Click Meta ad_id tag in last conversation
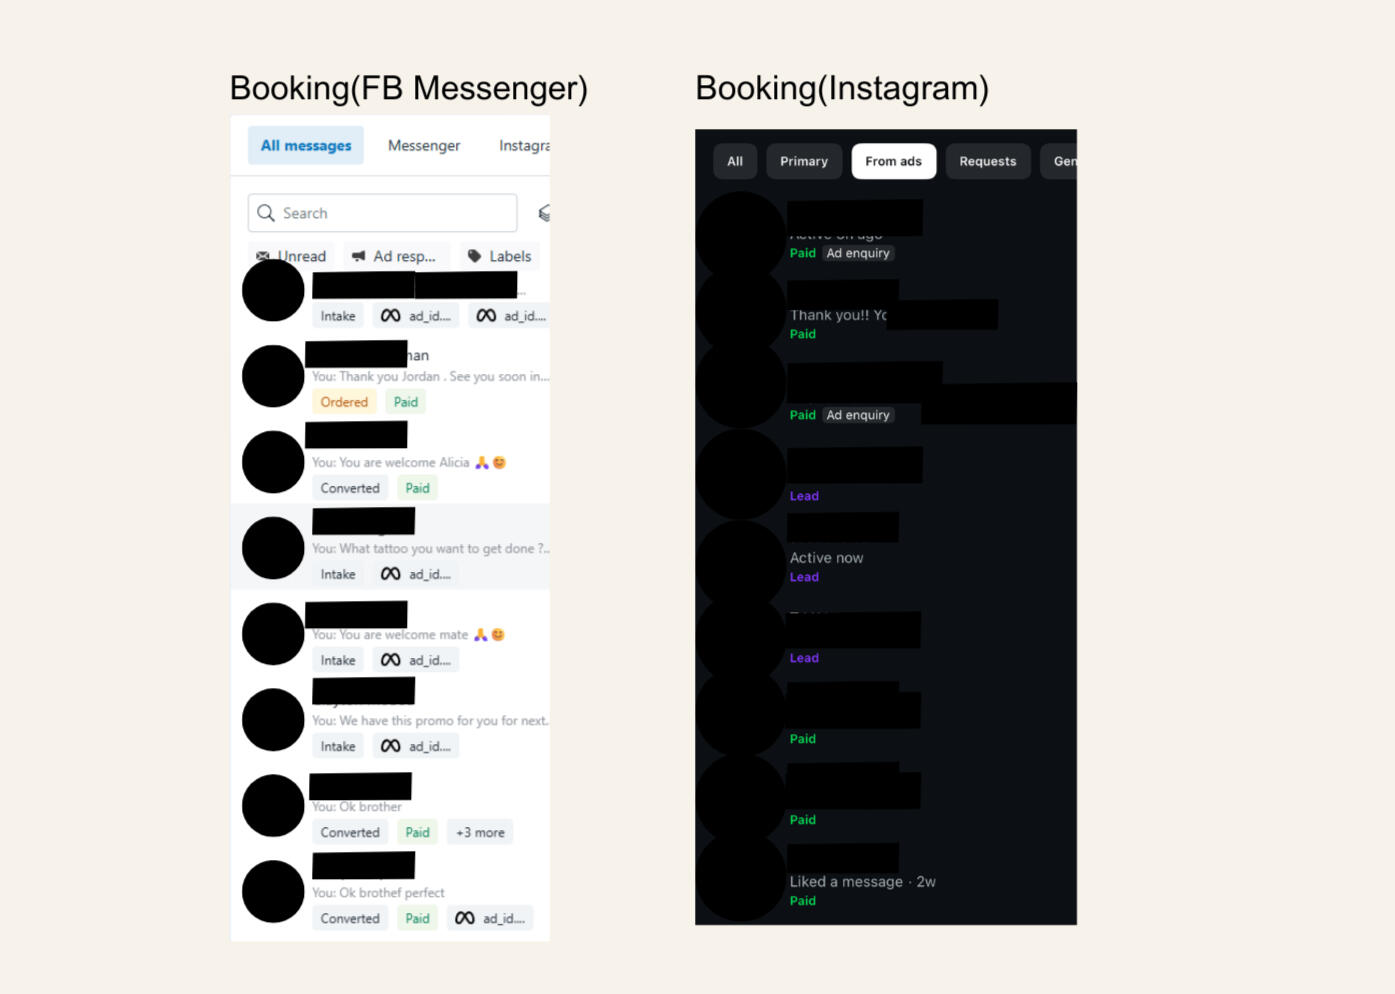1395x994 pixels. [490, 918]
